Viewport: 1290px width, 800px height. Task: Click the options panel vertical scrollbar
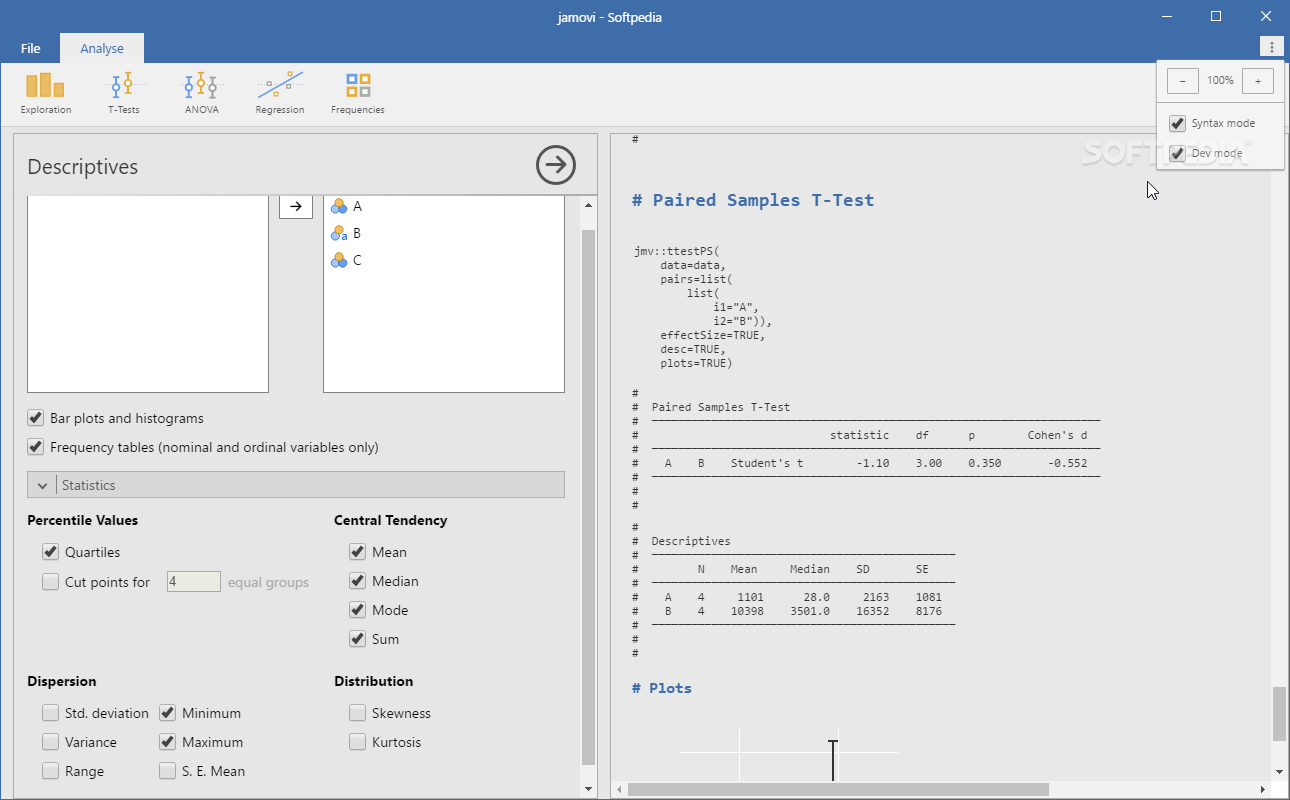coord(589,495)
